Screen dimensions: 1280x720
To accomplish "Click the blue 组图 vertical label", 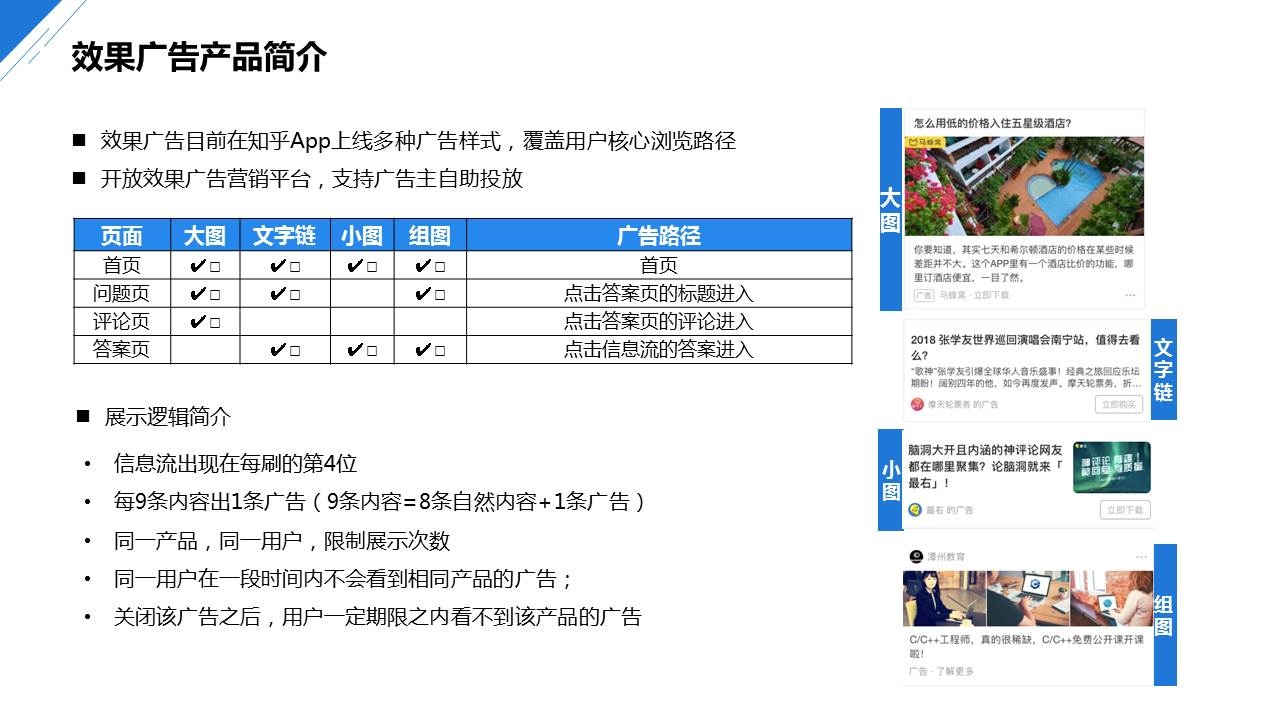I will (1164, 615).
